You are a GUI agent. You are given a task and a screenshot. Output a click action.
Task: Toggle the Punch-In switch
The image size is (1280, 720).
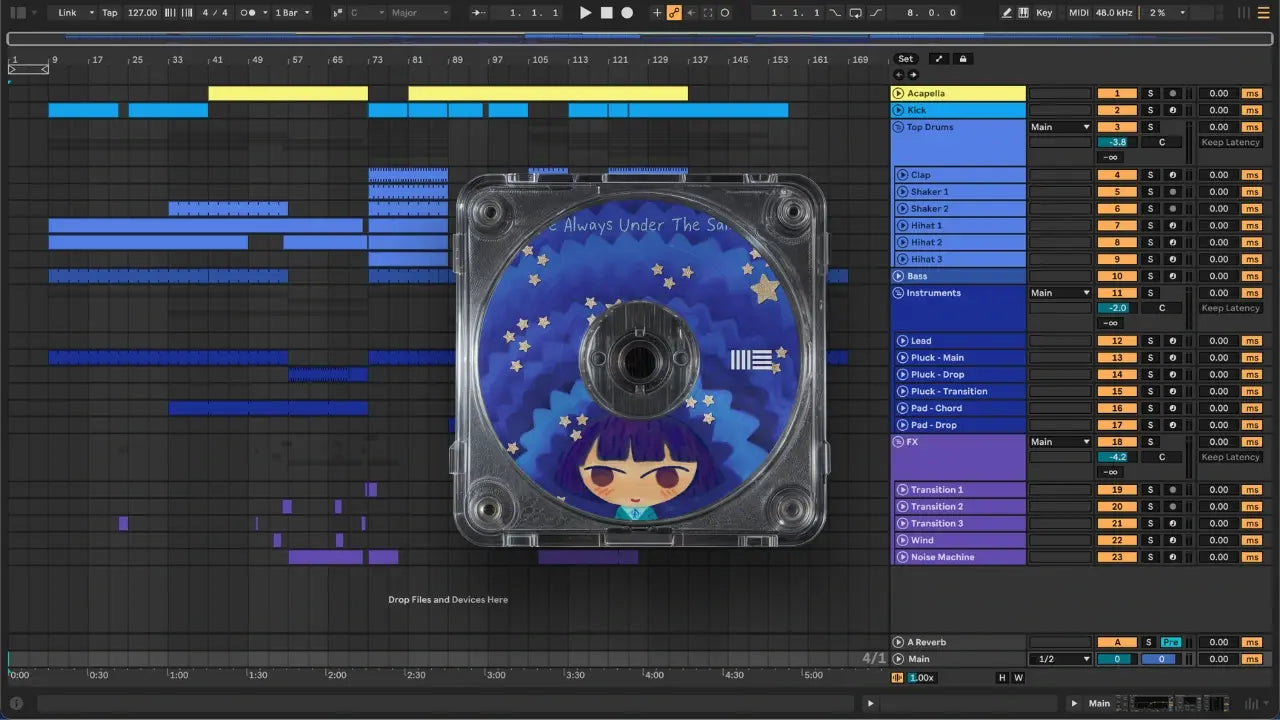(x=835, y=13)
